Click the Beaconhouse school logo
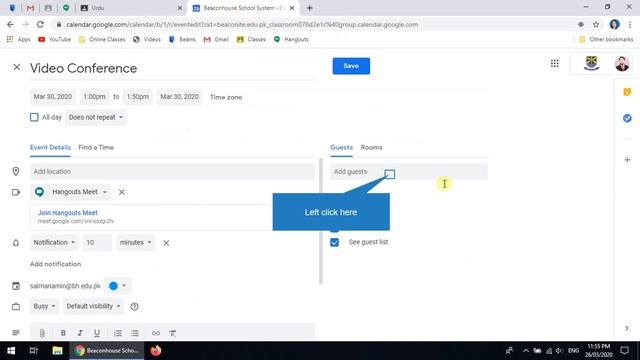The image size is (640, 360). click(x=591, y=63)
